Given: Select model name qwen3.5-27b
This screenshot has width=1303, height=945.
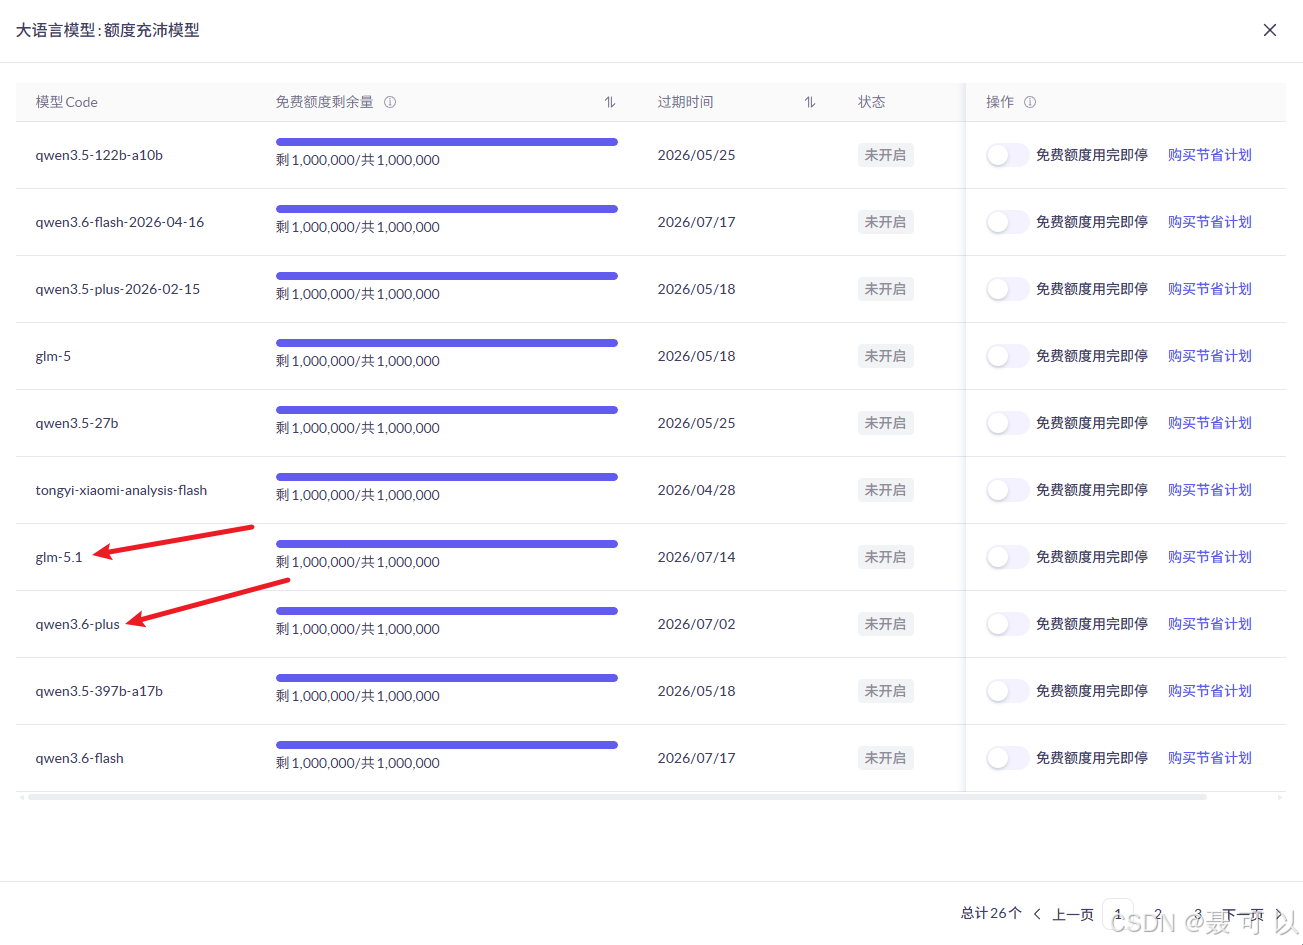Looking at the screenshot, I should [77, 423].
